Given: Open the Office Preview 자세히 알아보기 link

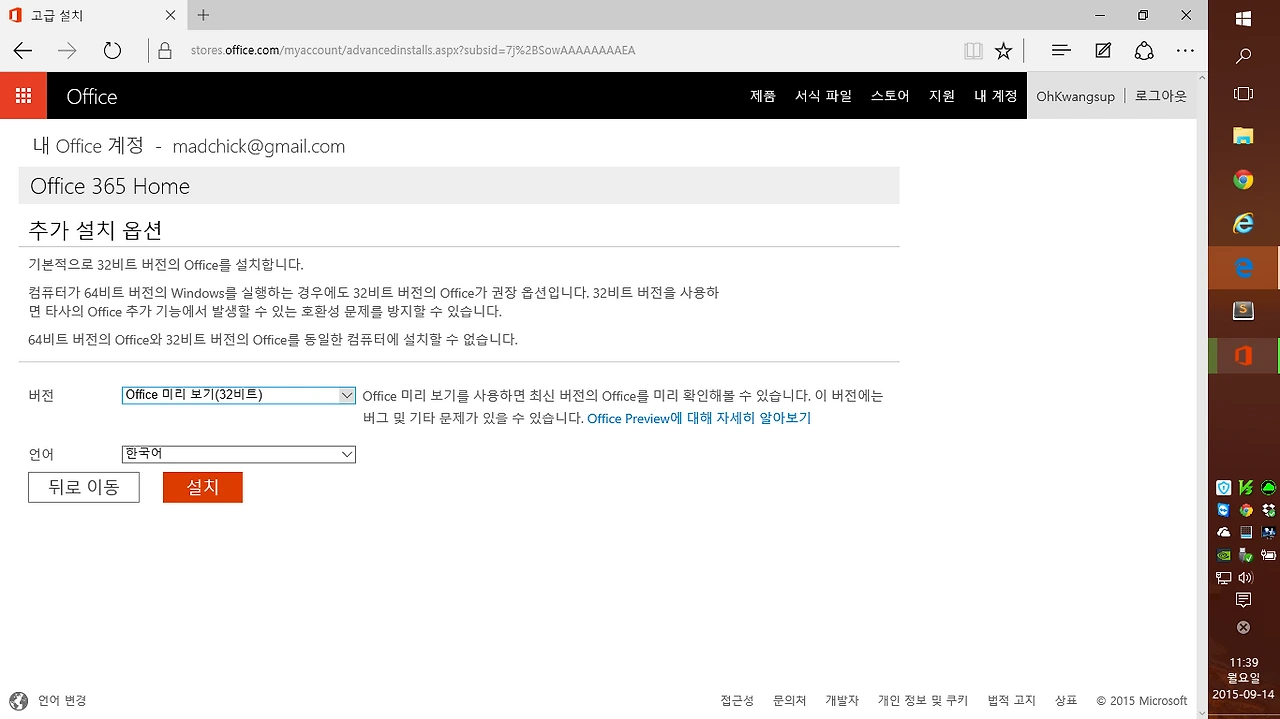Looking at the screenshot, I should (699, 418).
